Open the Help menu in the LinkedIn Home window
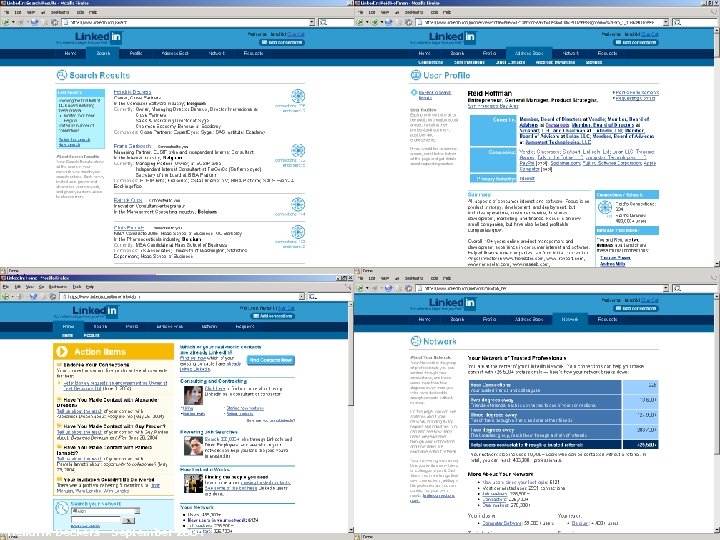 pos(90,287)
